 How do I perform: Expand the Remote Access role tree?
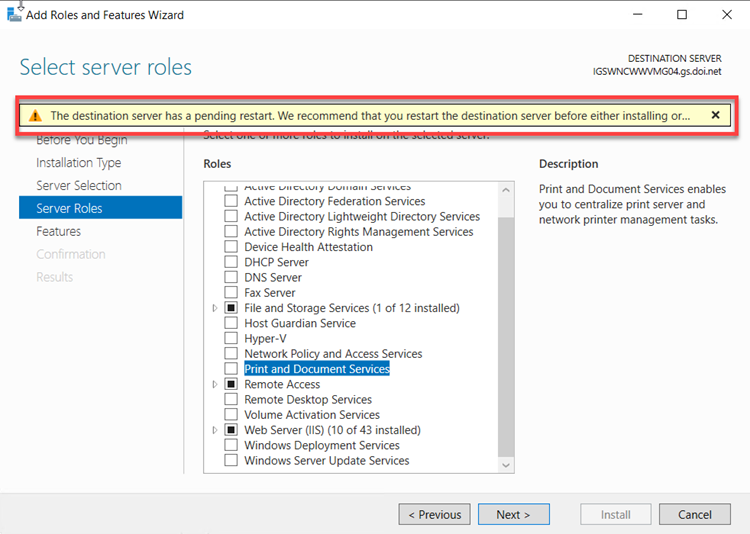(215, 385)
